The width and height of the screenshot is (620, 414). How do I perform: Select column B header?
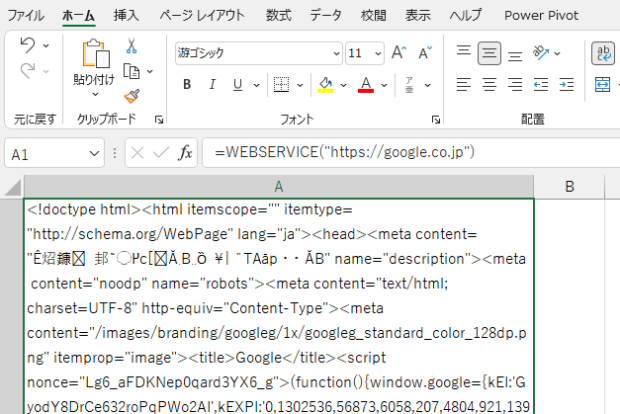click(569, 187)
